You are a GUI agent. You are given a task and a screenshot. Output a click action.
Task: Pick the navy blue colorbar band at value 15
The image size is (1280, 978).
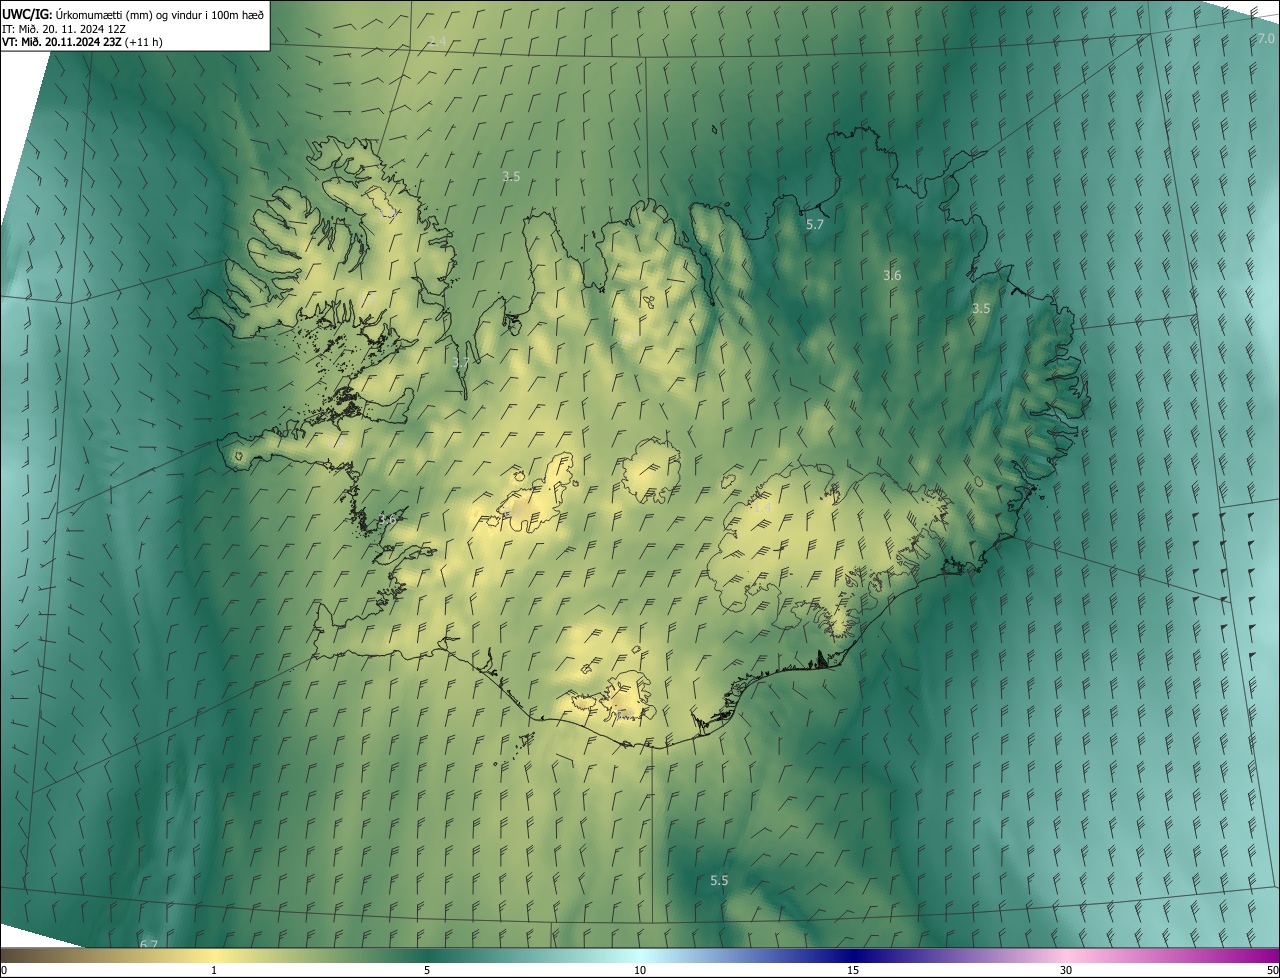(x=853, y=956)
